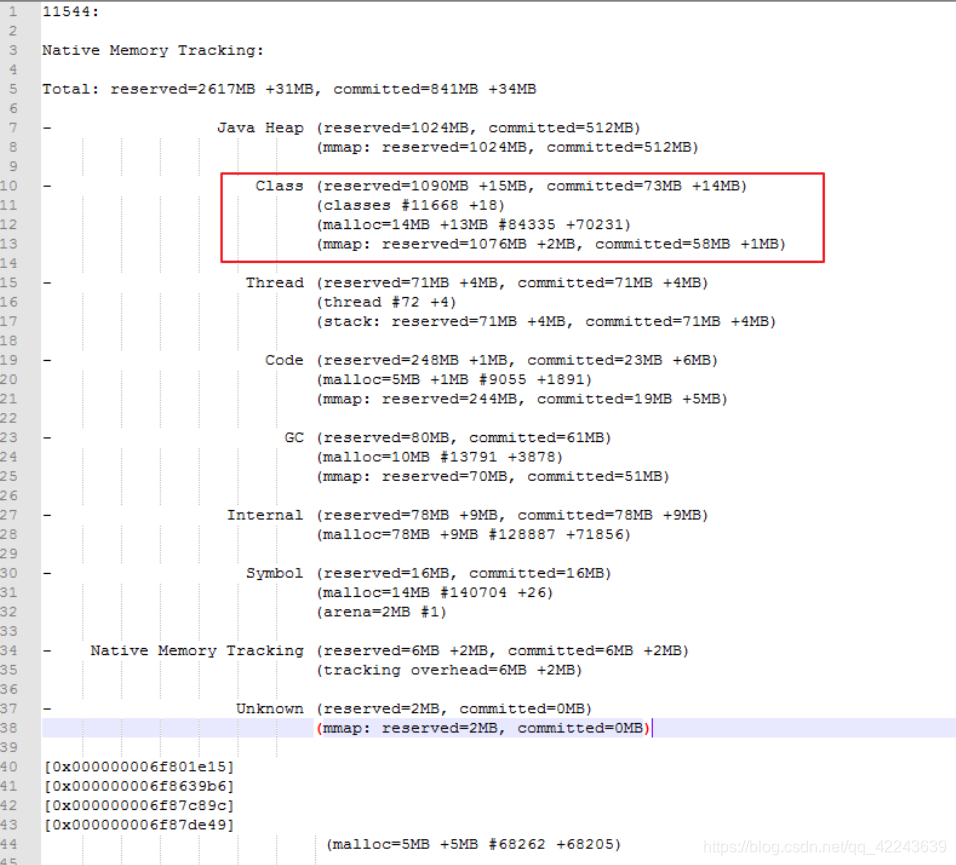This screenshot has height=865, width=956.
Task: Click '(mmap: reserved=70MB, committed=51MB)' line
Action: coord(493,477)
